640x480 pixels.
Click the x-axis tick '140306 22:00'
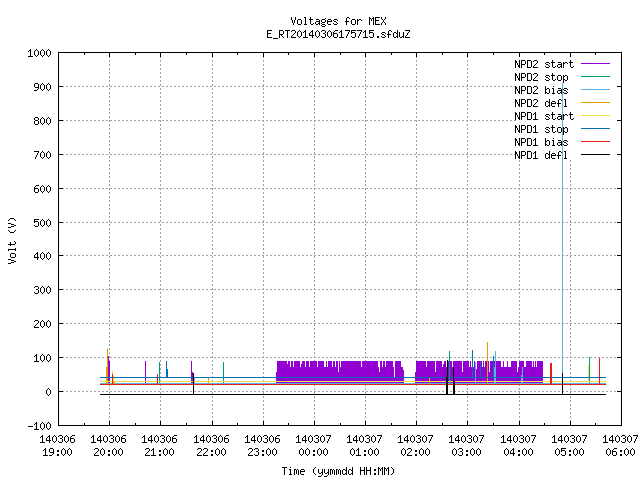click(x=211, y=446)
